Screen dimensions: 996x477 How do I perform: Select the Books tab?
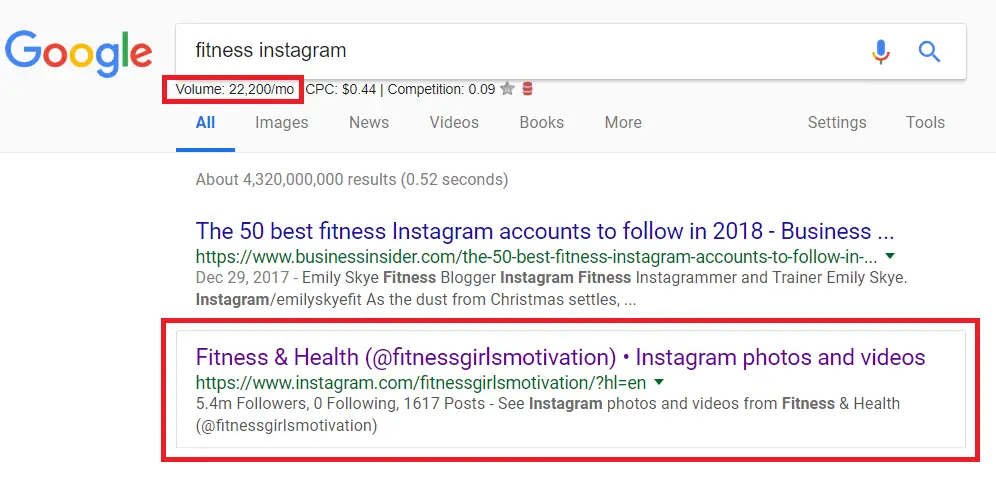click(541, 123)
